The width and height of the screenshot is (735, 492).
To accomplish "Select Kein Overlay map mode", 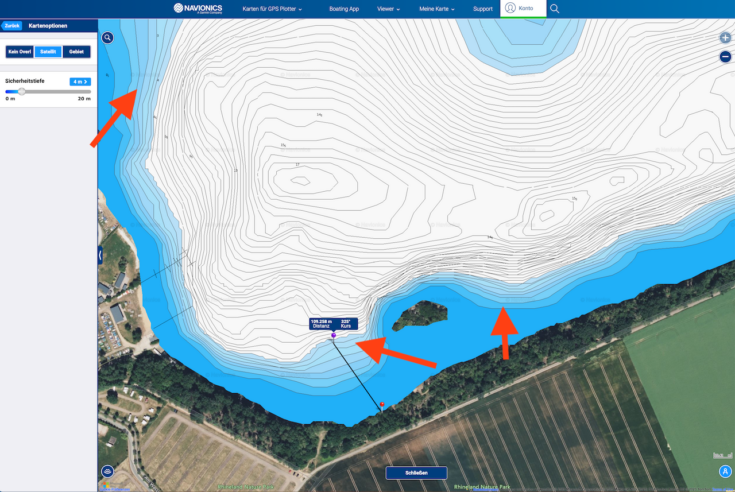I will point(20,52).
